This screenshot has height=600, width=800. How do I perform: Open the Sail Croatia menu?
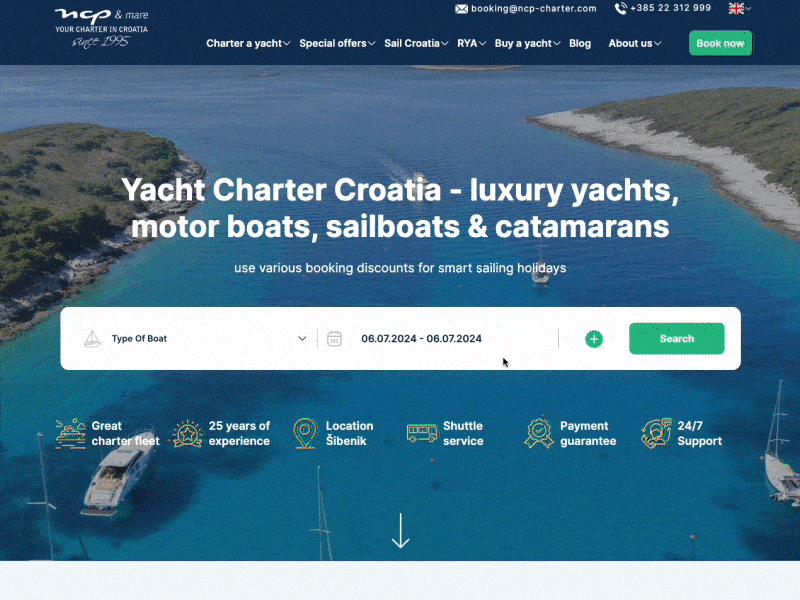click(x=416, y=43)
